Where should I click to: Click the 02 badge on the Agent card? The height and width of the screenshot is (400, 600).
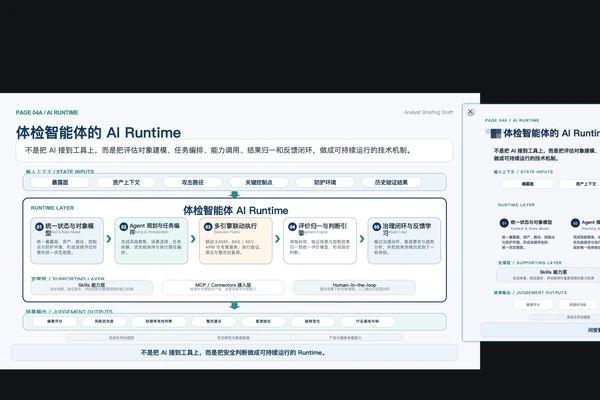124,227
